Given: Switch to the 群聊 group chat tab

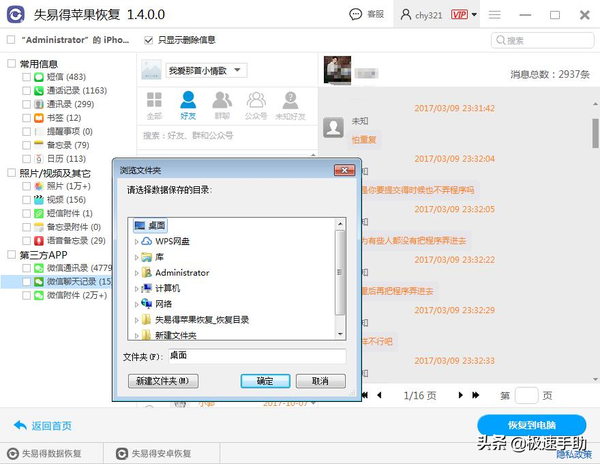Looking at the screenshot, I should (222, 106).
